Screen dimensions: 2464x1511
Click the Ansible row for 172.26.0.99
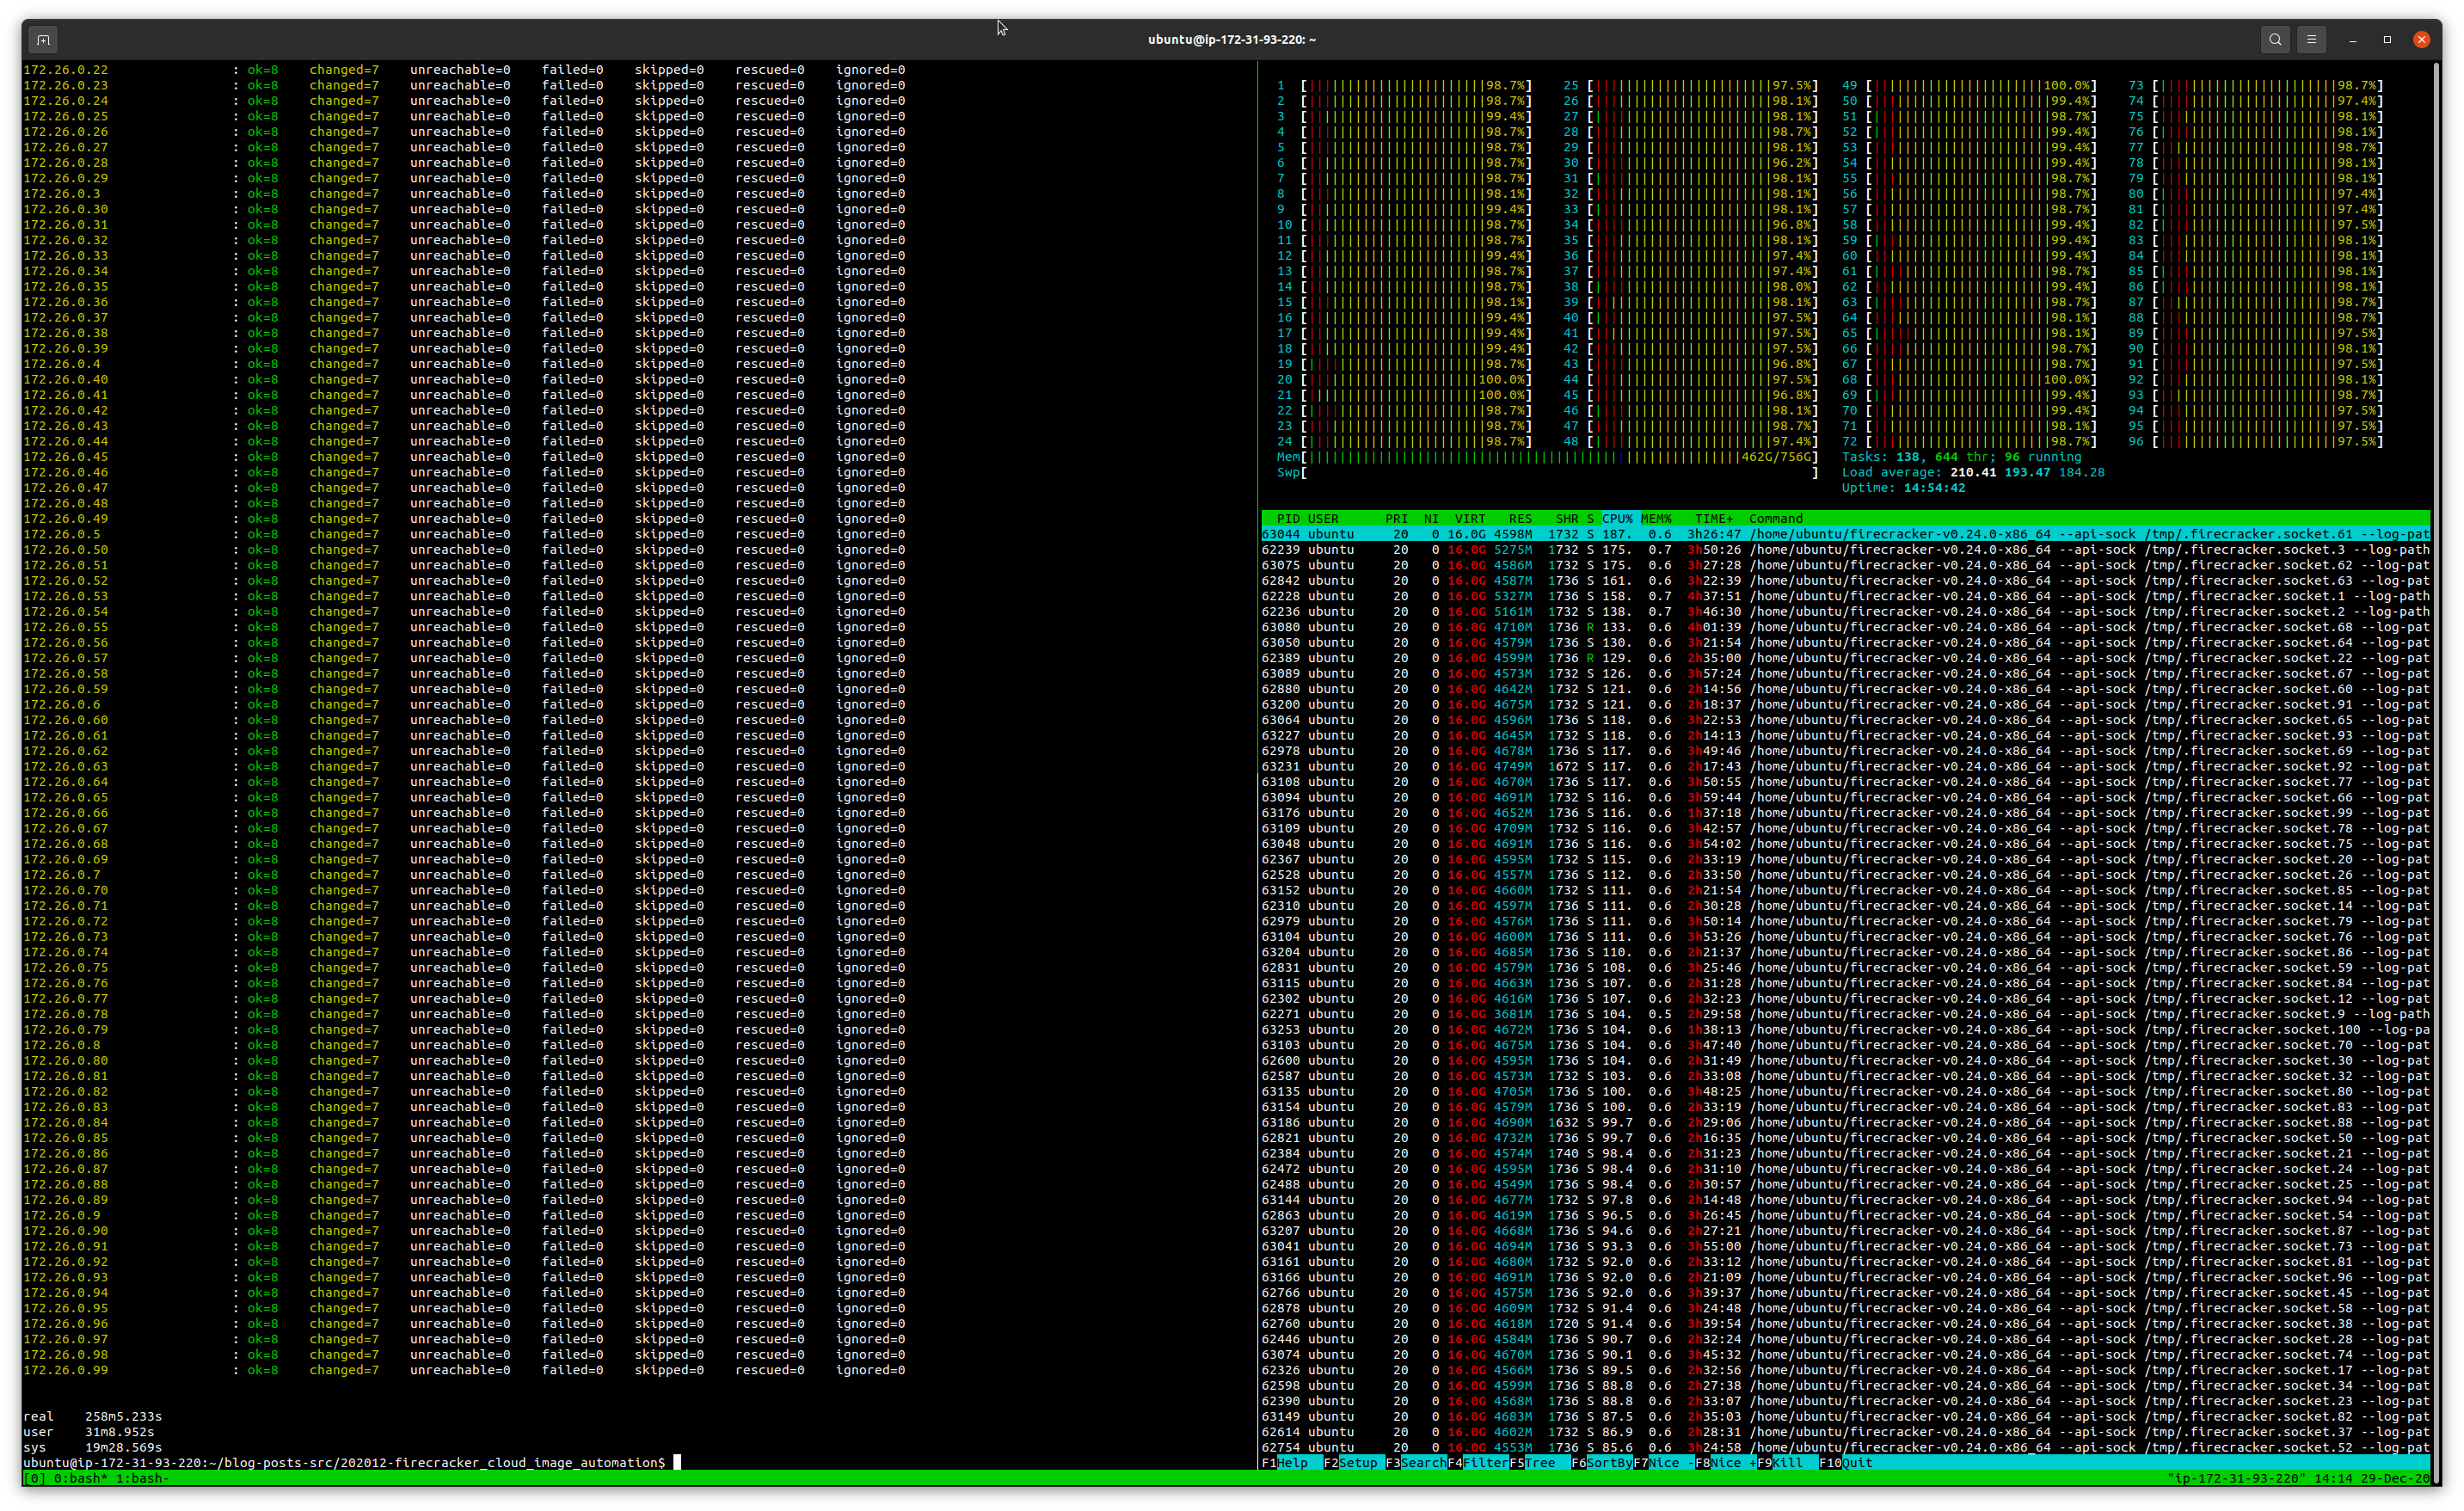pos(464,1370)
